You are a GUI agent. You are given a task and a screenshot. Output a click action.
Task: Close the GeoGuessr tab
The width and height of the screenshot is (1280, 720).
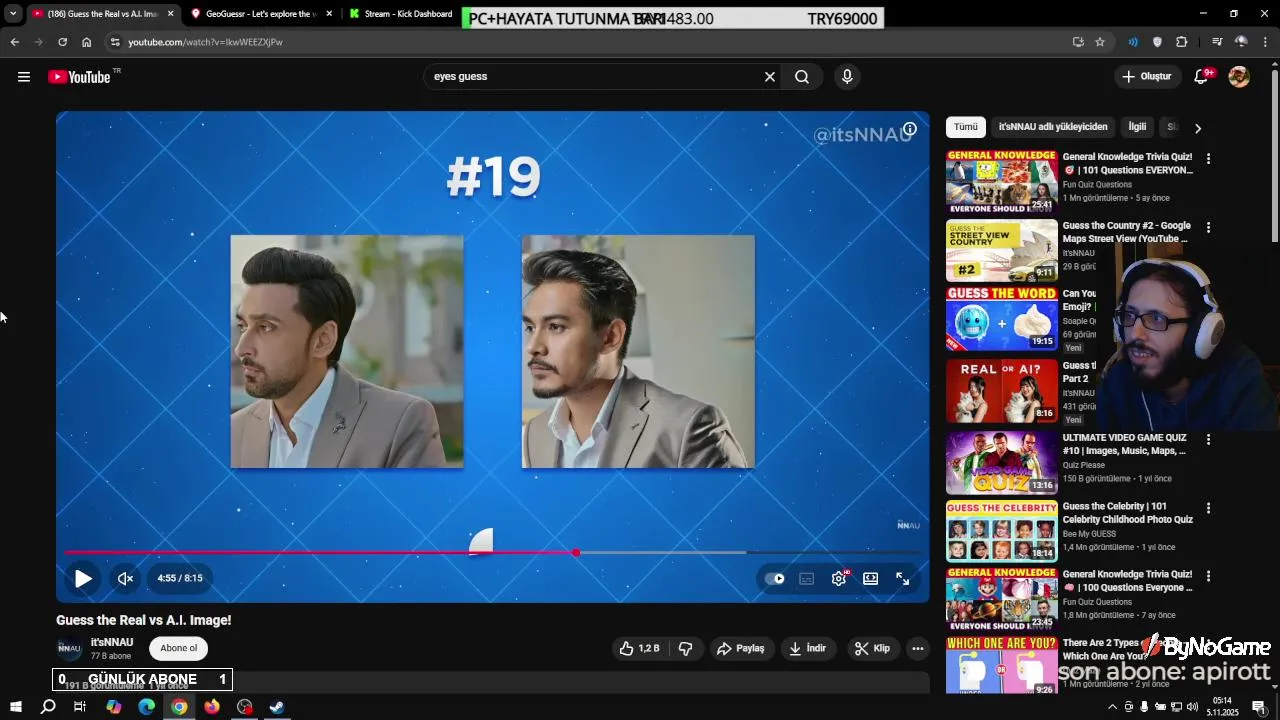click(329, 14)
